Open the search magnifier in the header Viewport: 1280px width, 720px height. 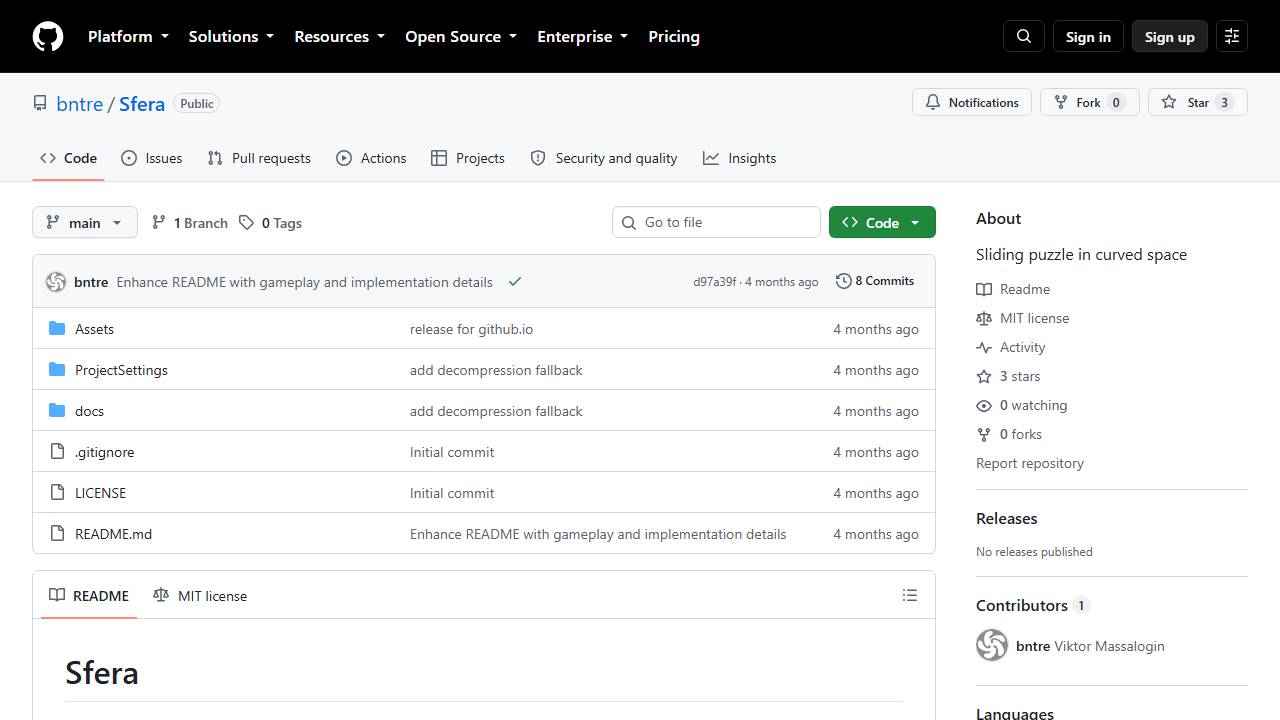point(1024,36)
